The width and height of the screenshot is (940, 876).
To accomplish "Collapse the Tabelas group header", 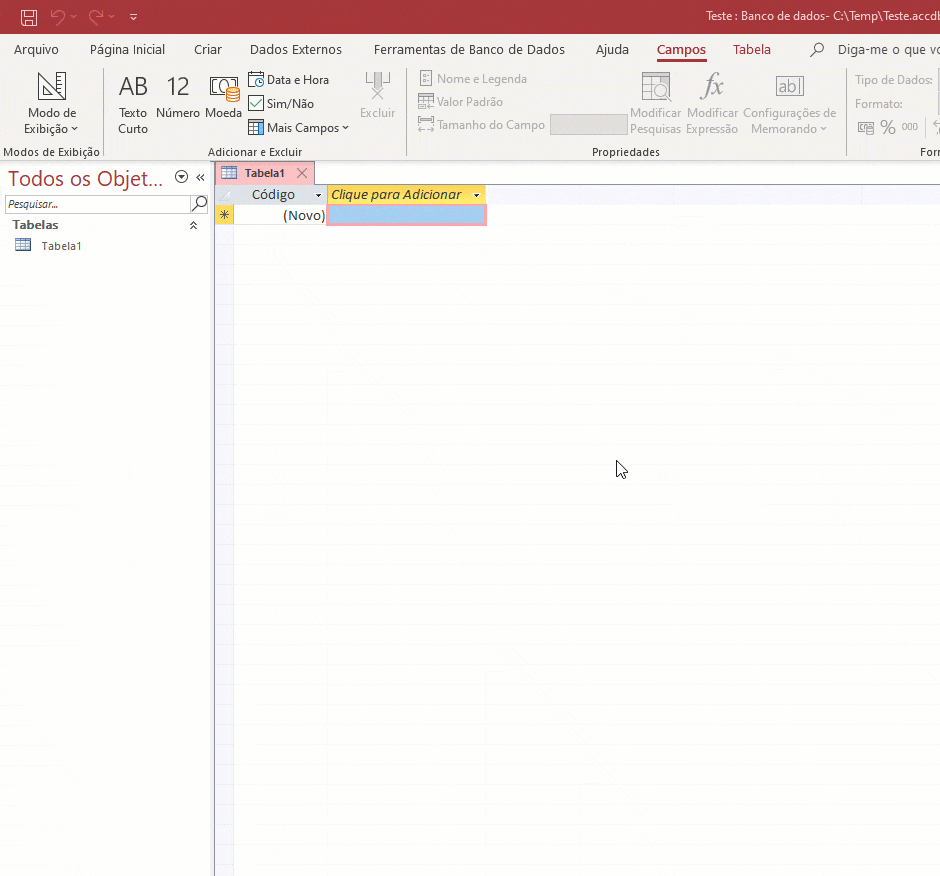I will point(193,225).
